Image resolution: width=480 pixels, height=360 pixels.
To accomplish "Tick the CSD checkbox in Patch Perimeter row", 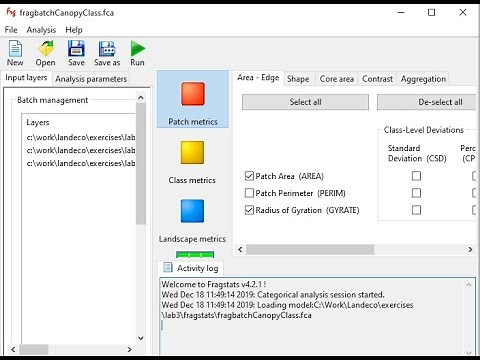I will pos(416,193).
